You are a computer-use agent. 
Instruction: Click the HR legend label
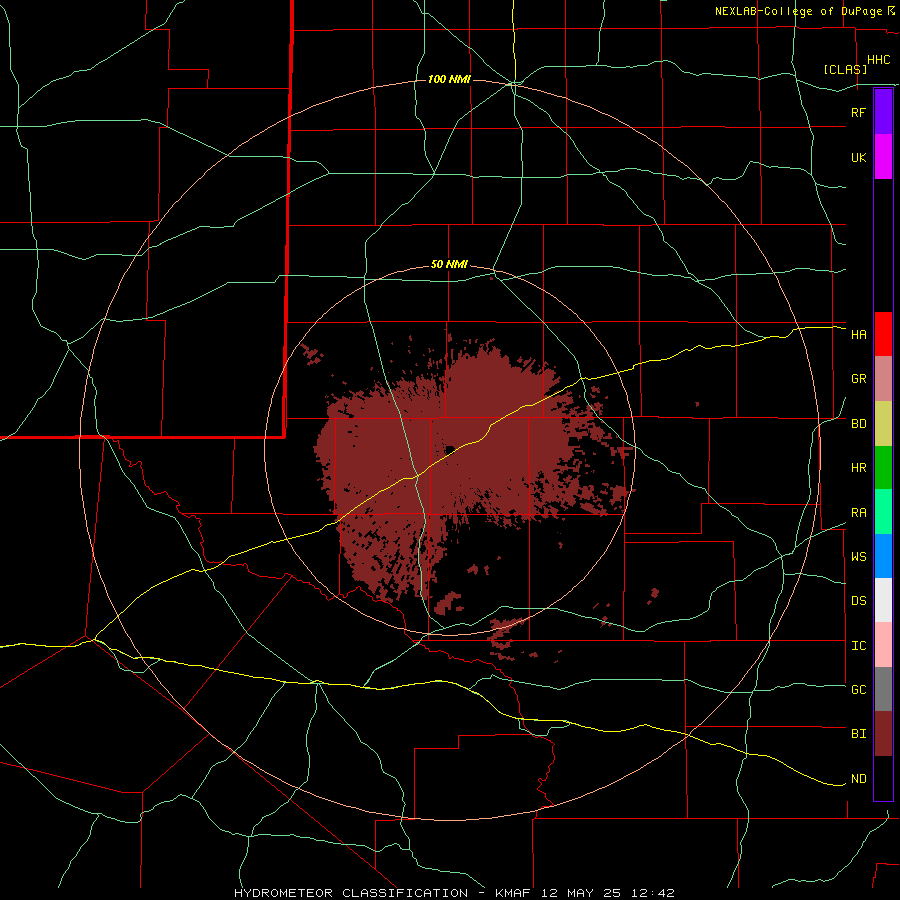pyautogui.click(x=858, y=468)
